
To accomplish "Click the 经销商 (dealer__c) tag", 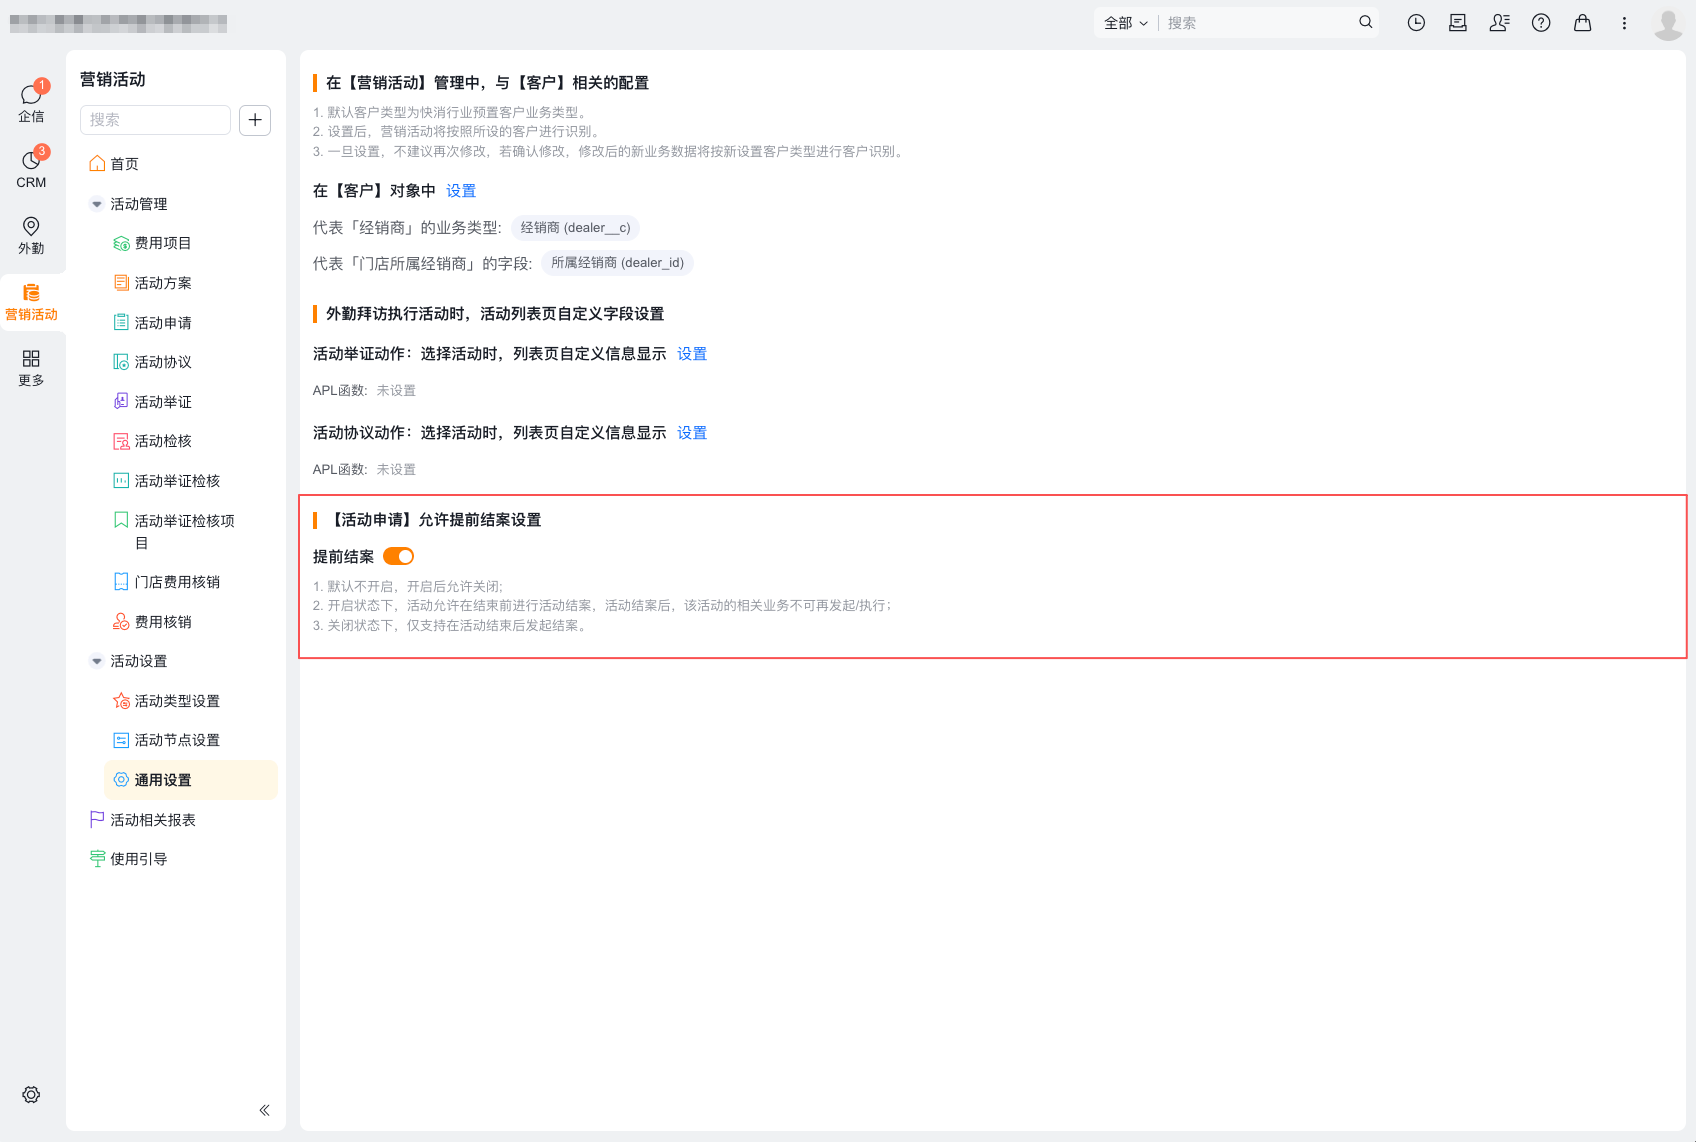I will [575, 228].
